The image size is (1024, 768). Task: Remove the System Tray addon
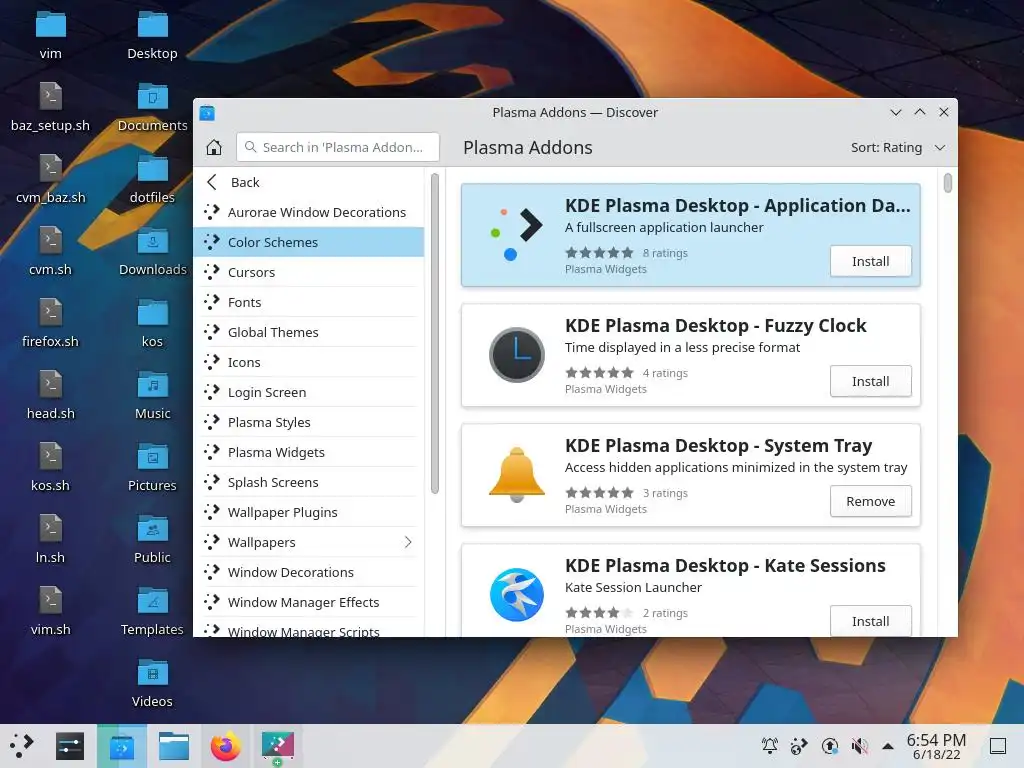871,502
